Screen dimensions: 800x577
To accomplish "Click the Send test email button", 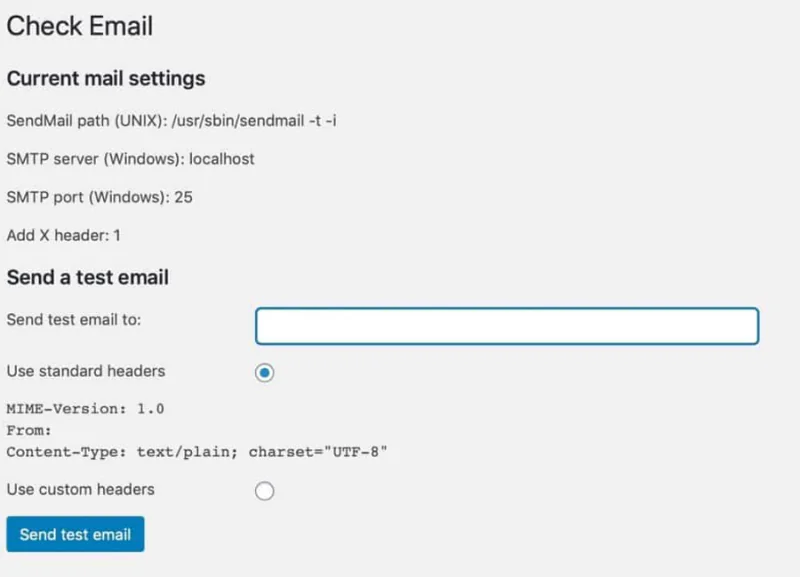I will [x=74, y=534].
